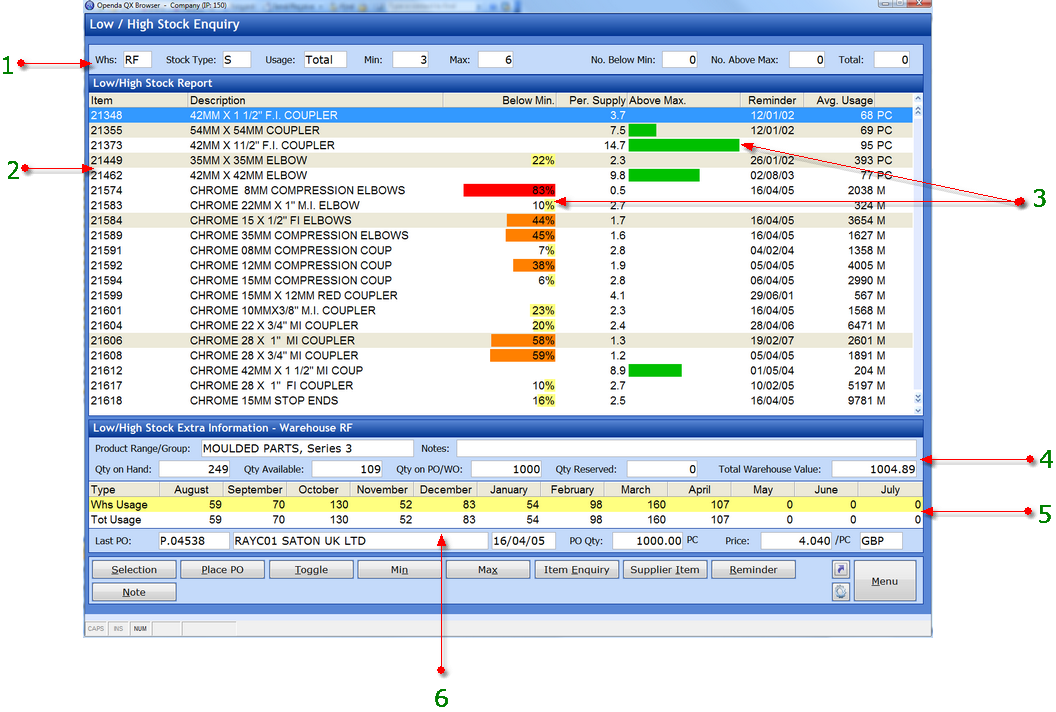1056x712 pixels.
Task: Click the list single down-arrow scroll button
Action: click(917, 410)
